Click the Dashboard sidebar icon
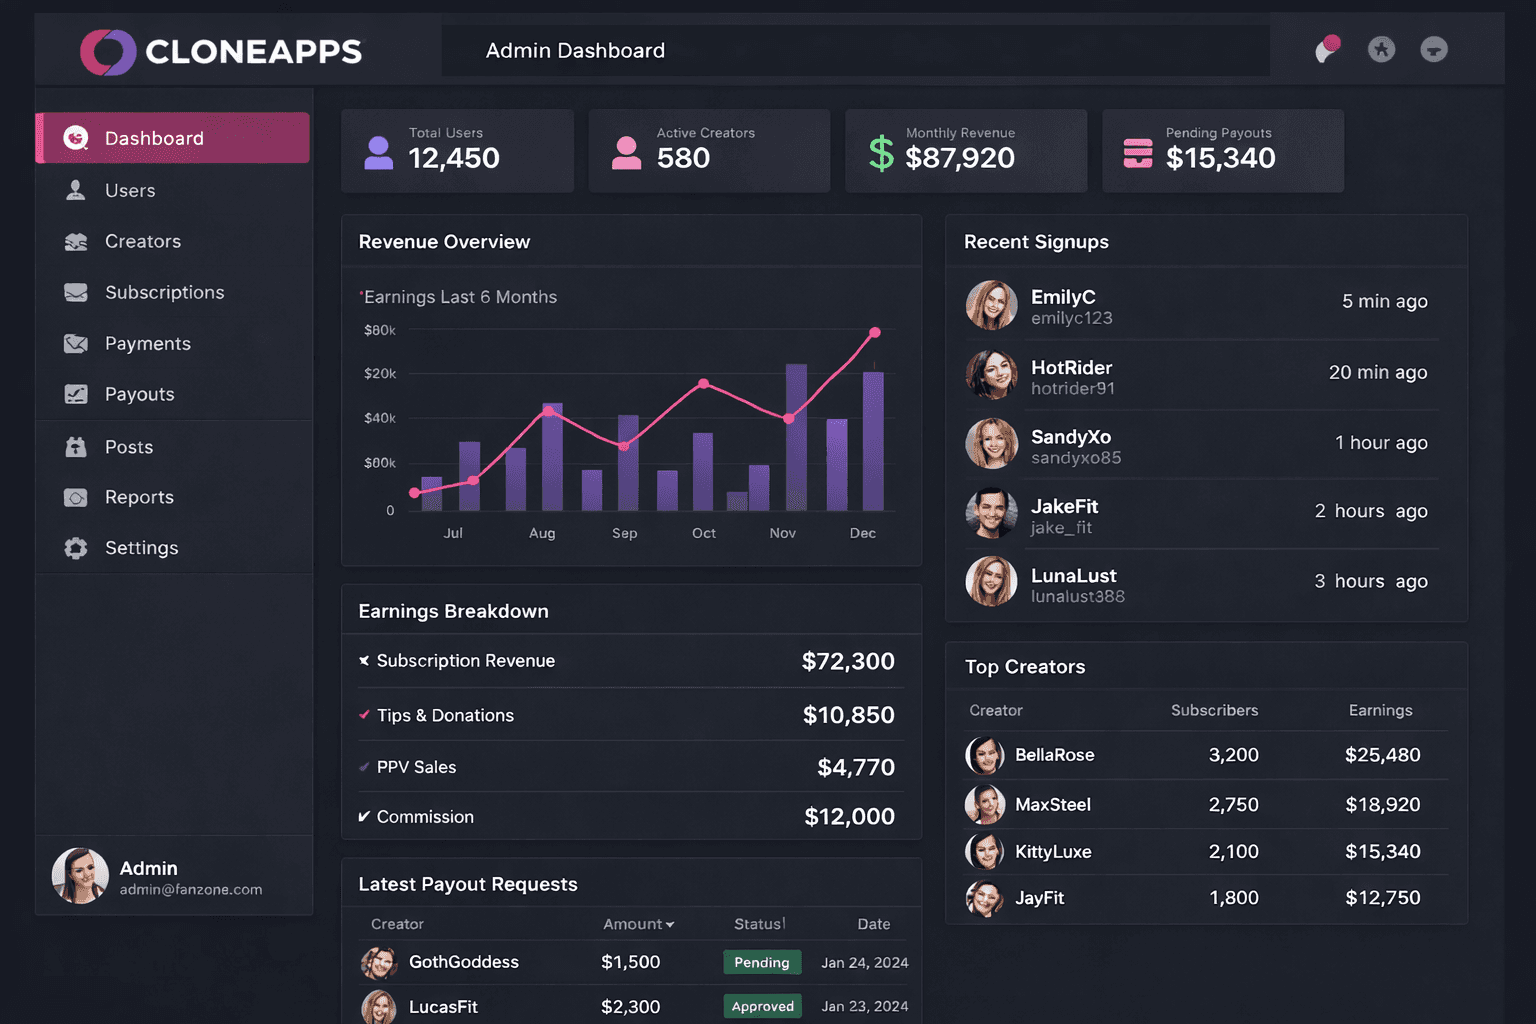Image resolution: width=1536 pixels, height=1024 pixels. point(76,138)
